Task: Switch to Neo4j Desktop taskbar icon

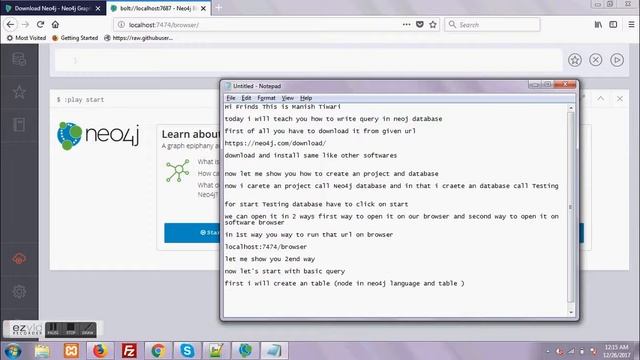Action: click(x=245, y=351)
